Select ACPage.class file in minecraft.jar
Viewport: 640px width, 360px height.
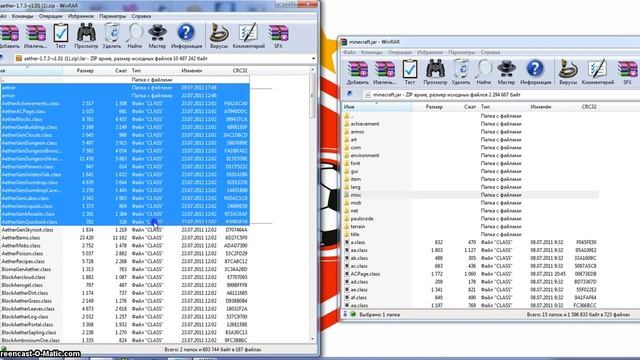[365, 274]
